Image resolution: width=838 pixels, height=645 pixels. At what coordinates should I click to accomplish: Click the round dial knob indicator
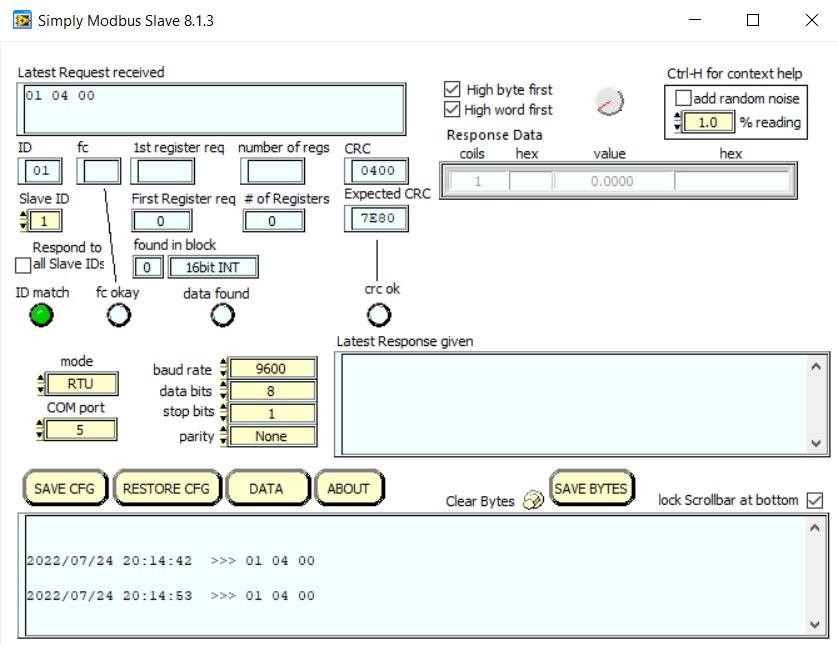pyautogui.click(x=609, y=102)
